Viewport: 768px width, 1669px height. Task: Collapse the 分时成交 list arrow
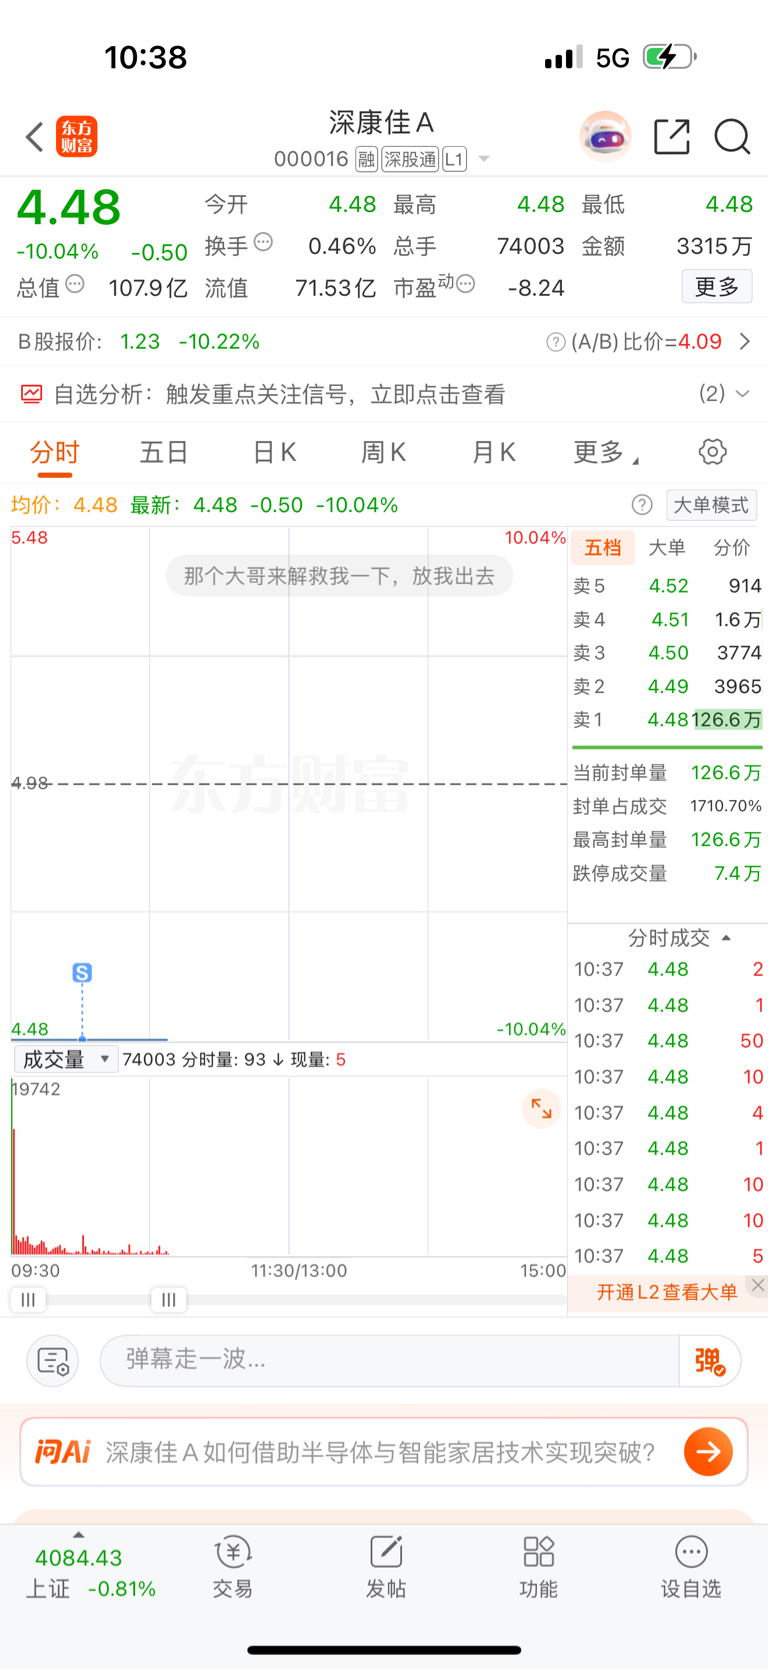726,938
